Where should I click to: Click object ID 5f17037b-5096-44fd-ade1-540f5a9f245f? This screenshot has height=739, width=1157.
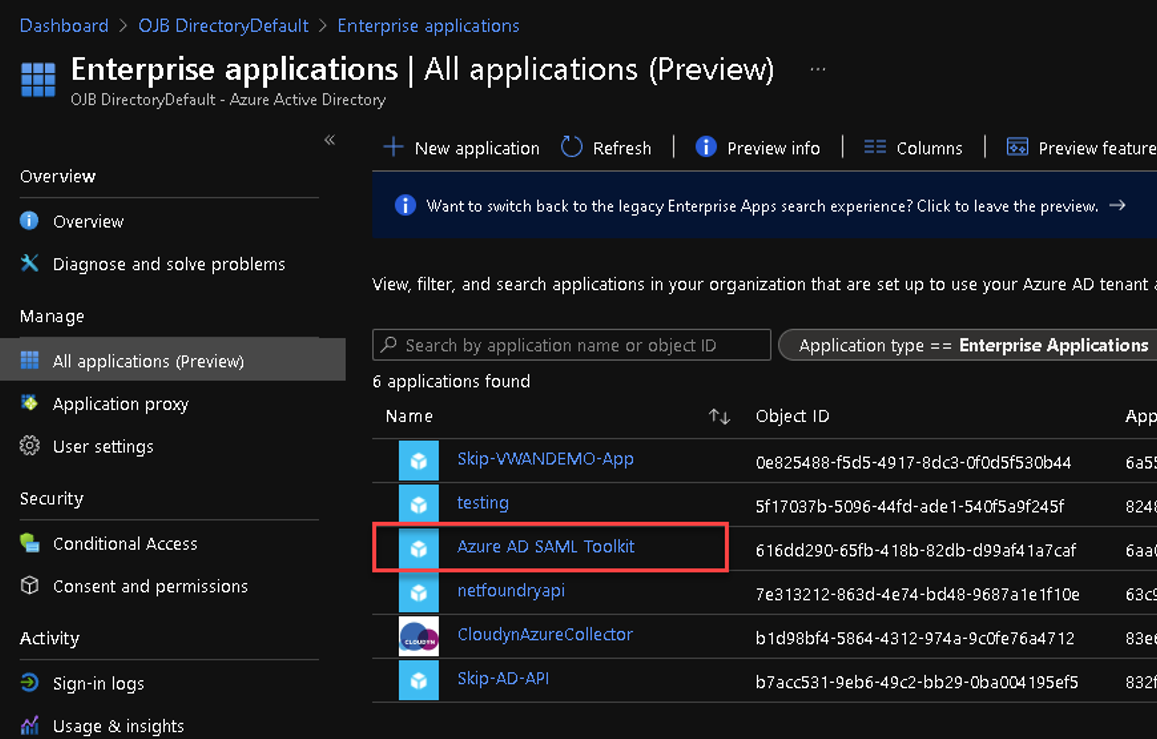click(x=910, y=506)
